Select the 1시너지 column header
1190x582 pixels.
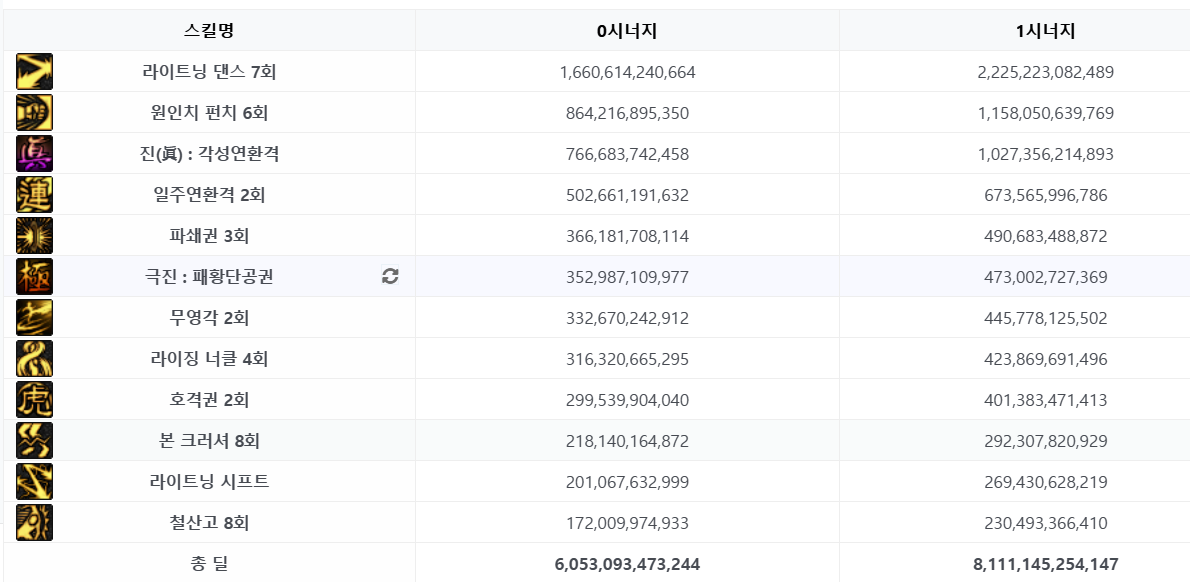[x=1045, y=31]
